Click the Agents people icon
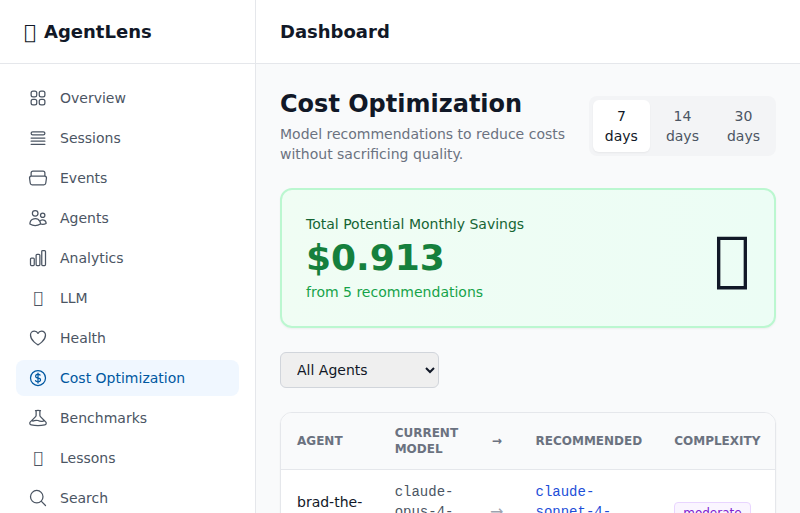 (x=38, y=218)
